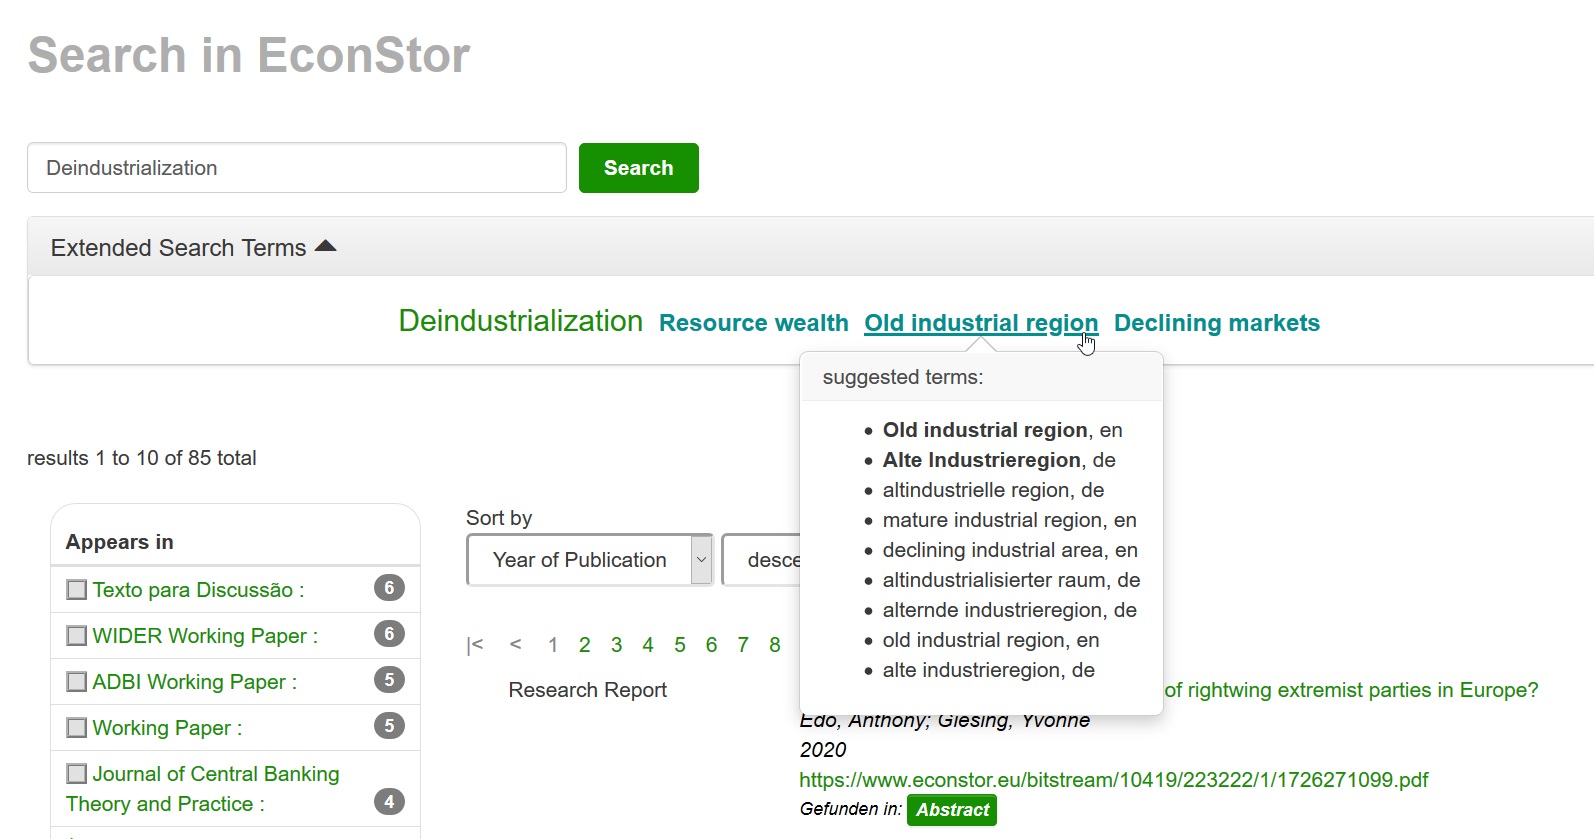This screenshot has width=1594, height=839.
Task: Go to results page 3
Action: [x=617, y=645]
